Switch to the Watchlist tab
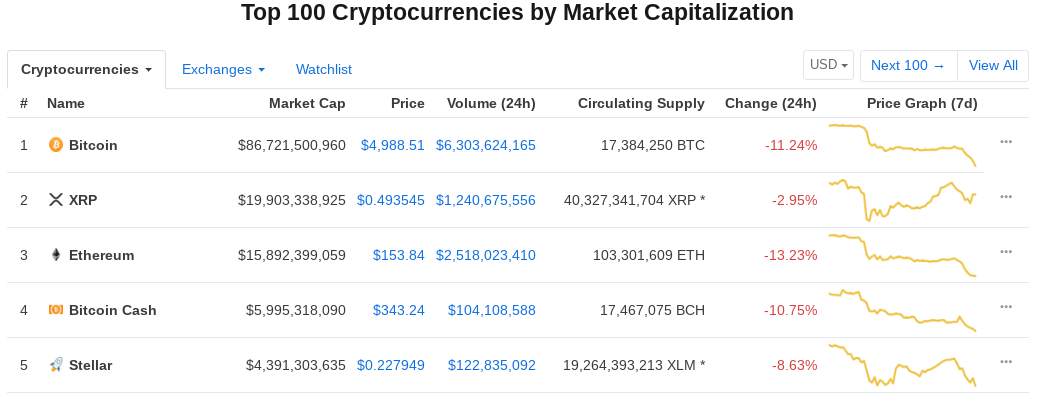Image resolution: width=1037 pixels, height=395 pixels. point(323,69)
